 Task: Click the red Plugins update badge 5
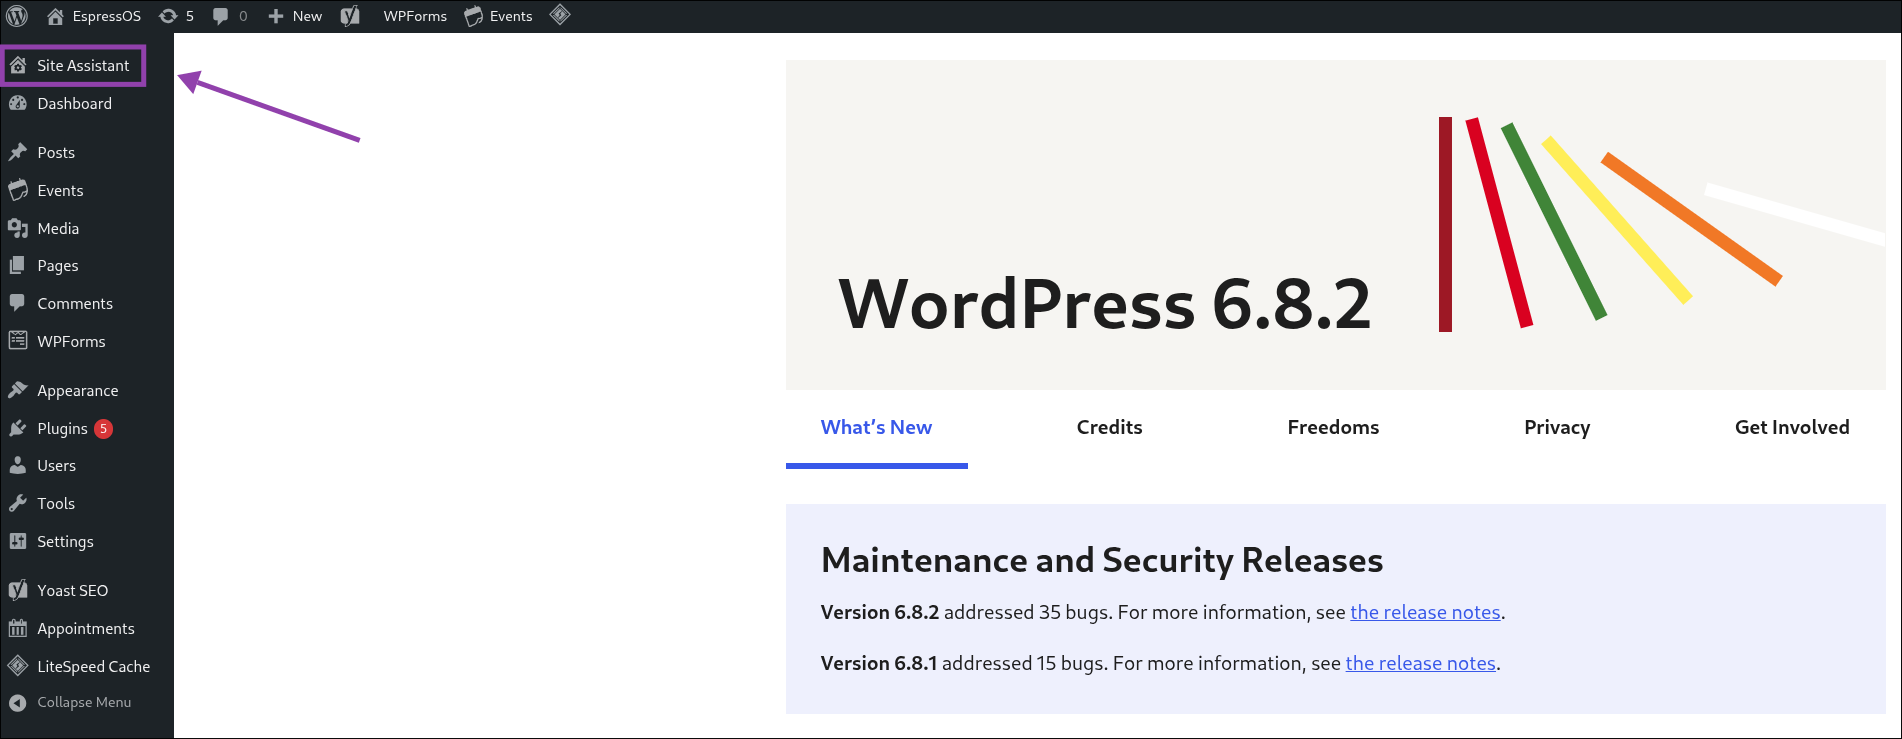click(x=103, y=428)
